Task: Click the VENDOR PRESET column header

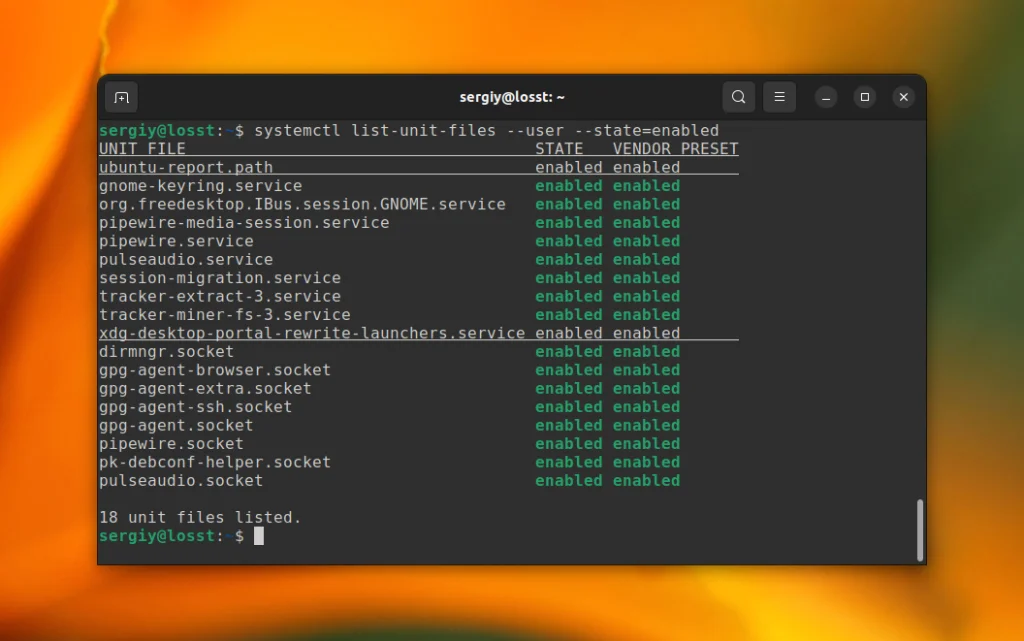Action: [x=675, y=149]
